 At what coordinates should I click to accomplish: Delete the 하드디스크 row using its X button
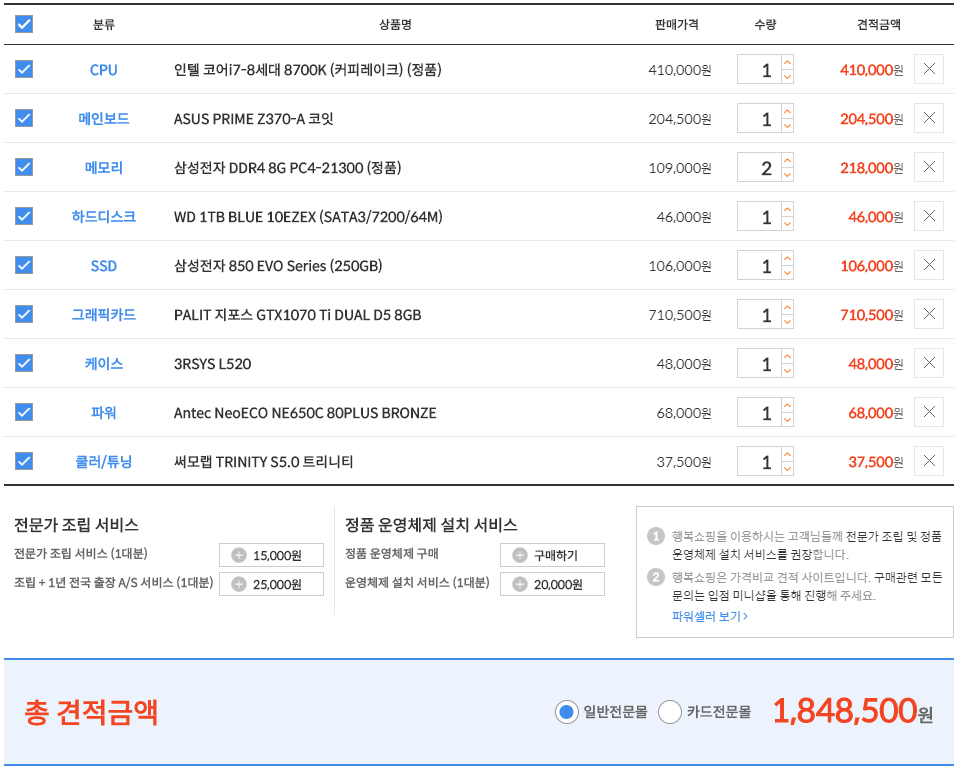pyautogui.click(x=929, y=216)
